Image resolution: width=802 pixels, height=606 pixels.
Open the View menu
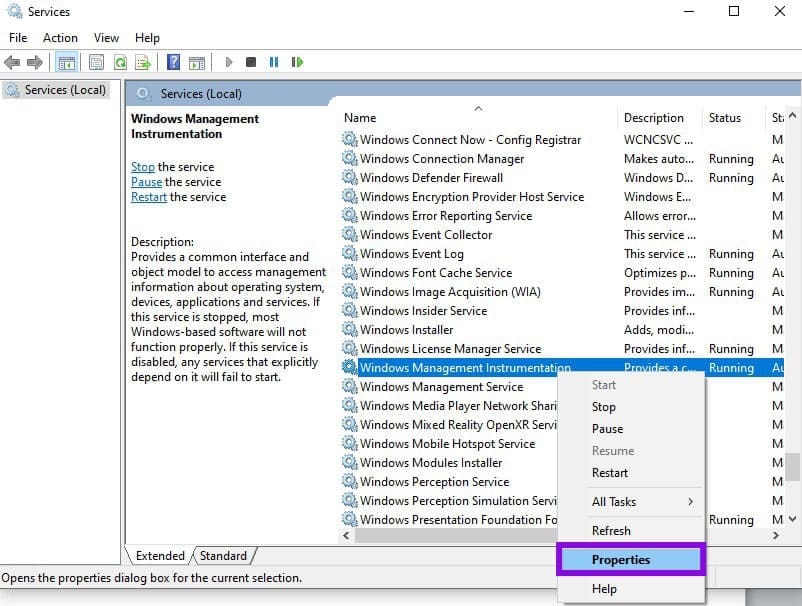[106, 38]
